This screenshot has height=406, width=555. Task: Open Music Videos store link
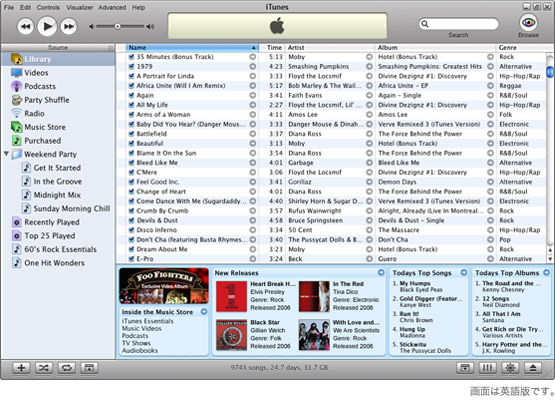[x=142, y=328]
